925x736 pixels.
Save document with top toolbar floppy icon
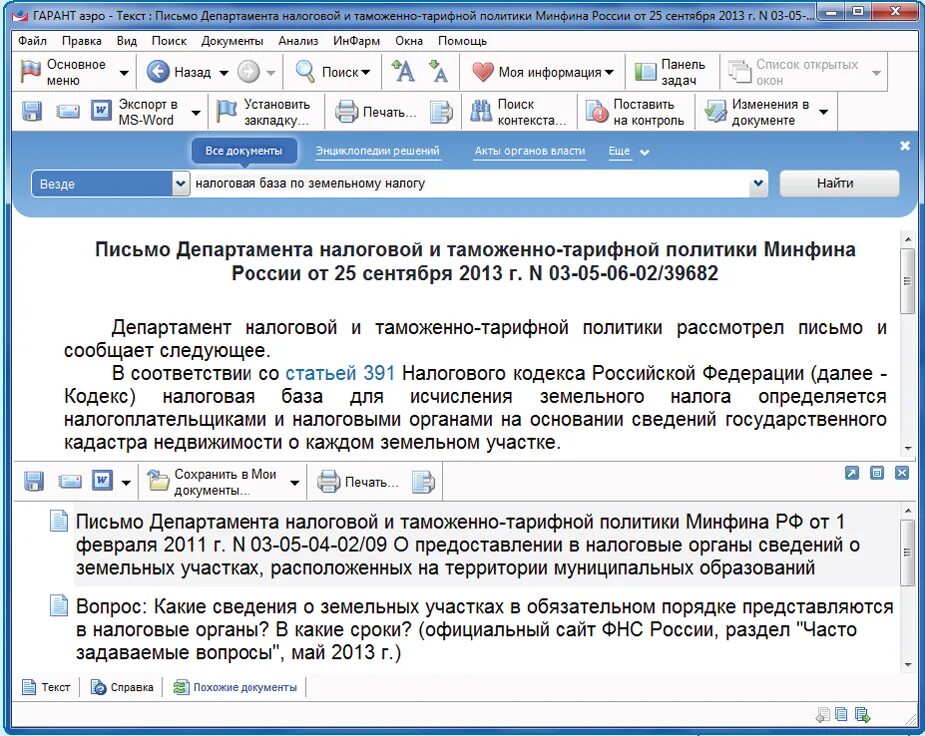point(32,111)
